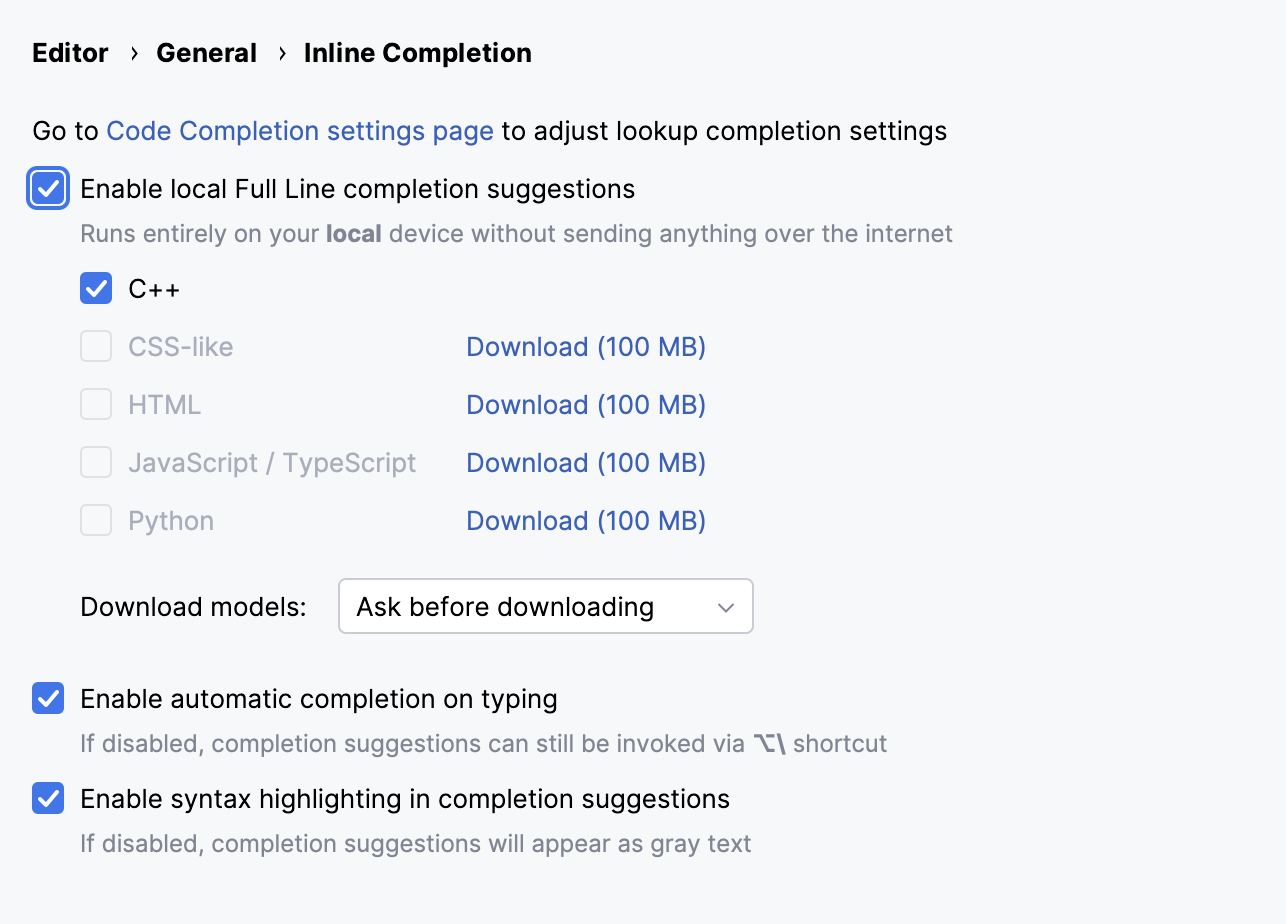Enable the HTML completion checkbox

click(95, 404)
